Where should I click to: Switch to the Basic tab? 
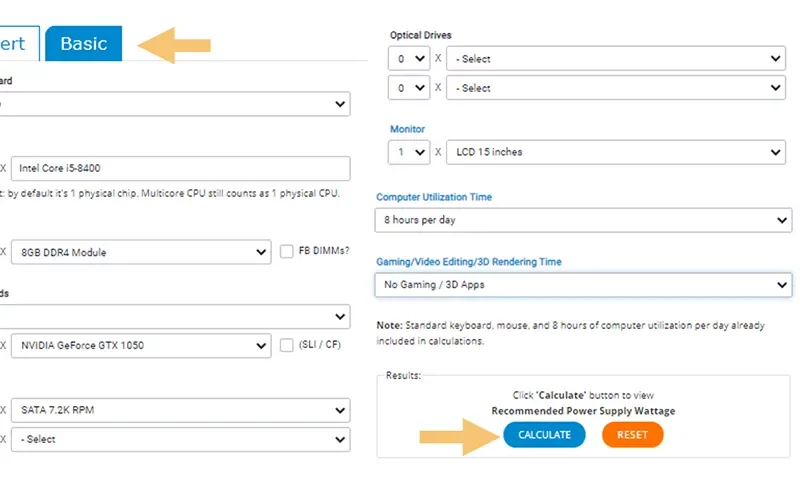(84, 43)
